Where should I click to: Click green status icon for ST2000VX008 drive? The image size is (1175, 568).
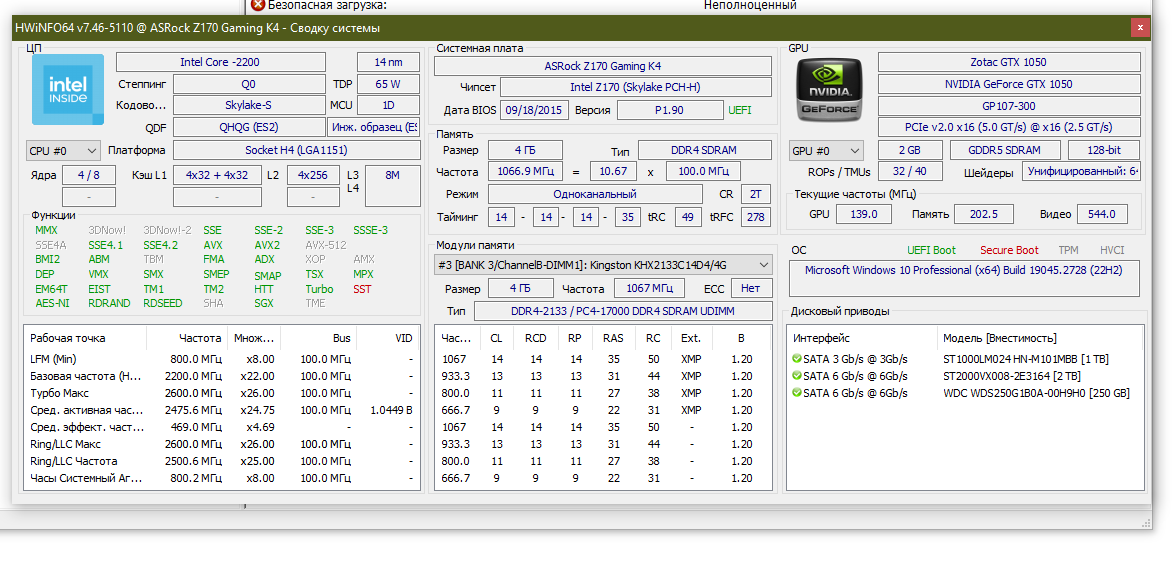797,375
